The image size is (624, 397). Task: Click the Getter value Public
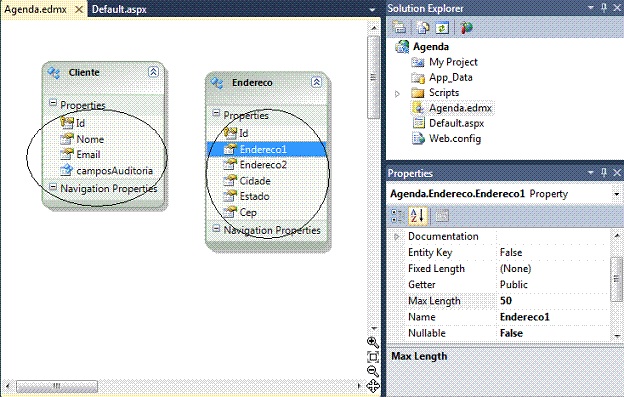click(513, 285)
